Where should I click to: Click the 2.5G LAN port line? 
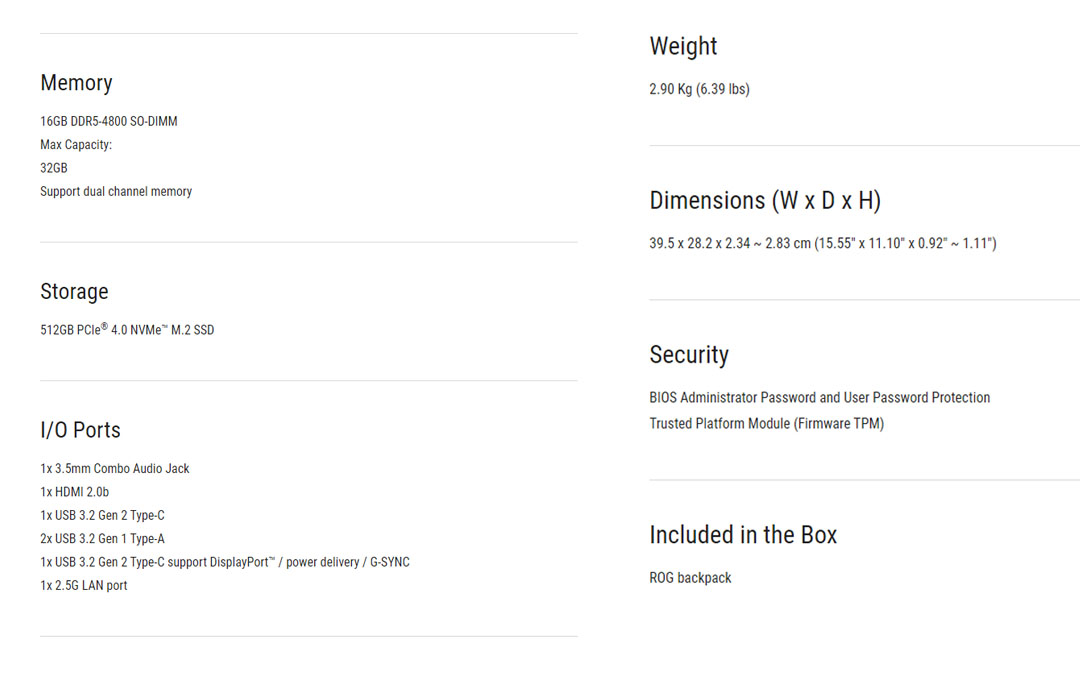click(84, 585)
